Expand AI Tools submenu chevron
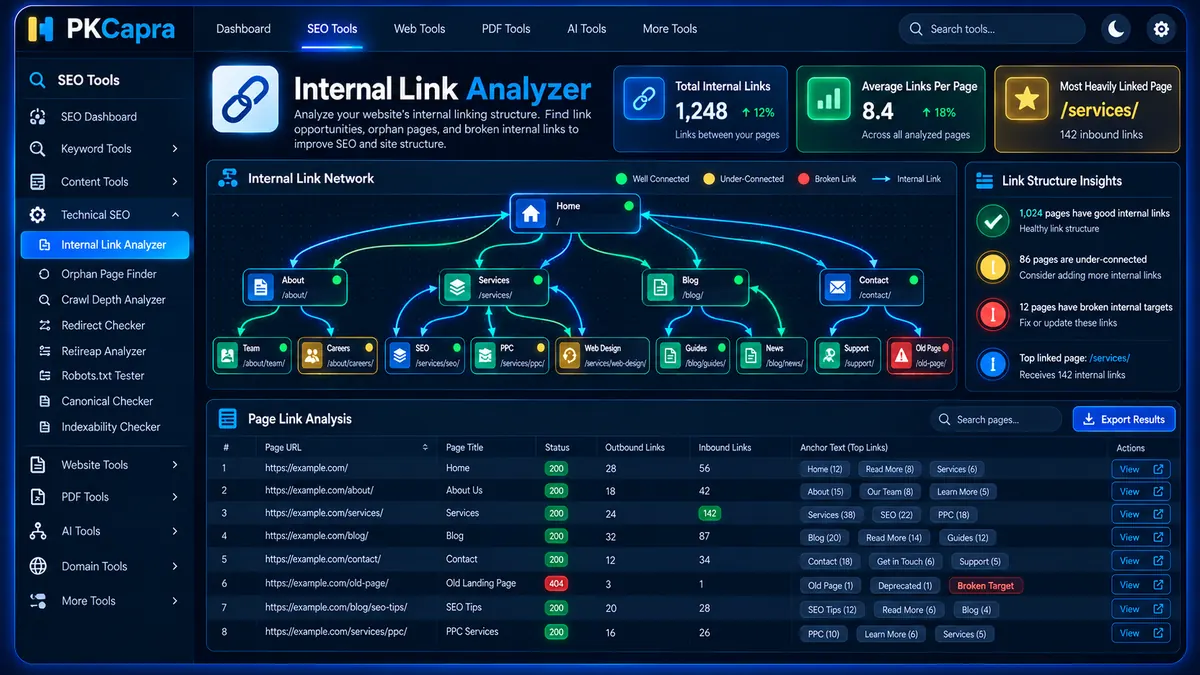 [175, 531]
